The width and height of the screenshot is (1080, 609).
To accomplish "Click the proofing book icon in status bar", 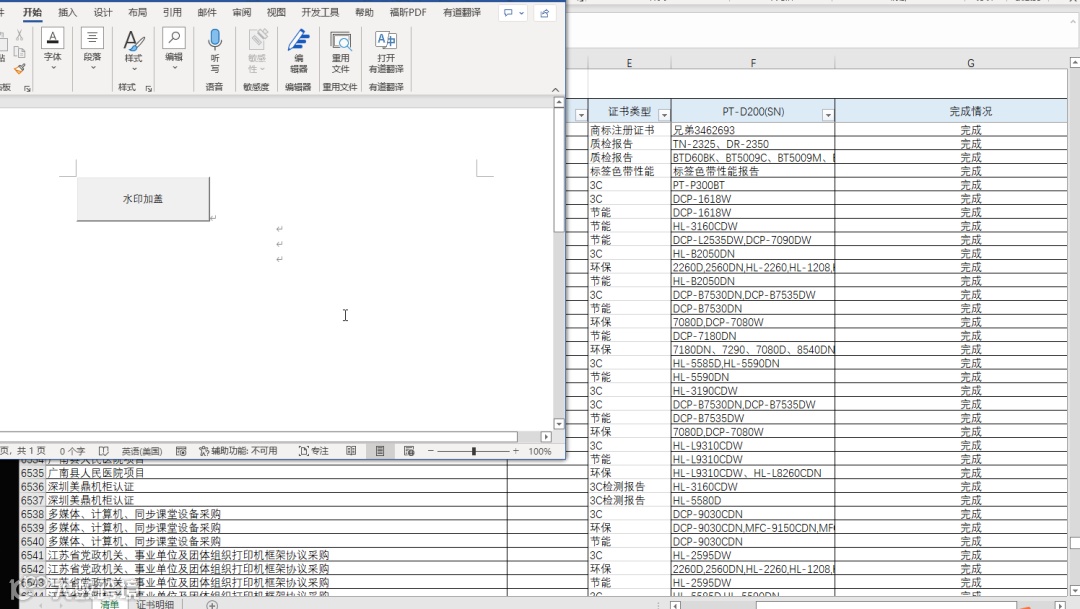I will tap(103, 451).
